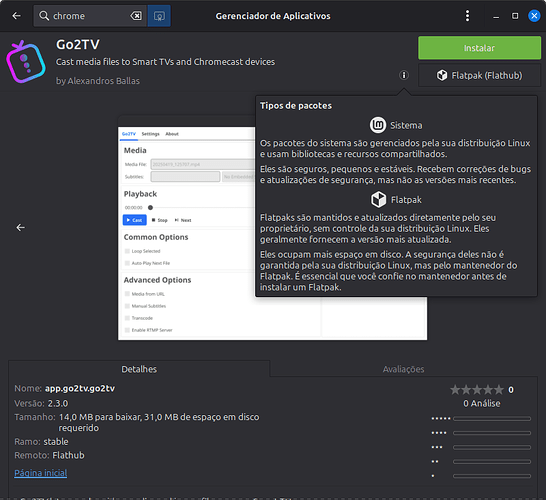Click the '0 Análise' review count
The height and width of the screenshot is (500, 546).
pyautogui.click(x=482, y=404)
